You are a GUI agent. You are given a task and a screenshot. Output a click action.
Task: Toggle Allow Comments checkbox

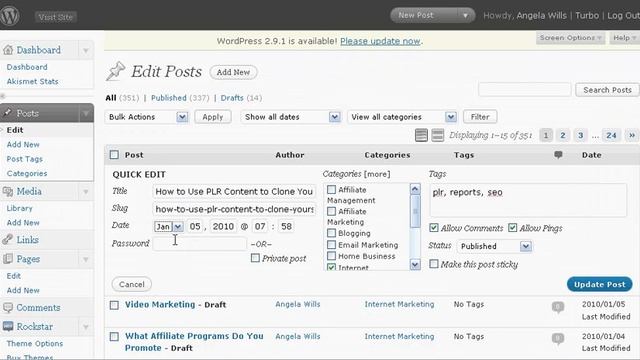pyautogui.click(x=434, y=228)
